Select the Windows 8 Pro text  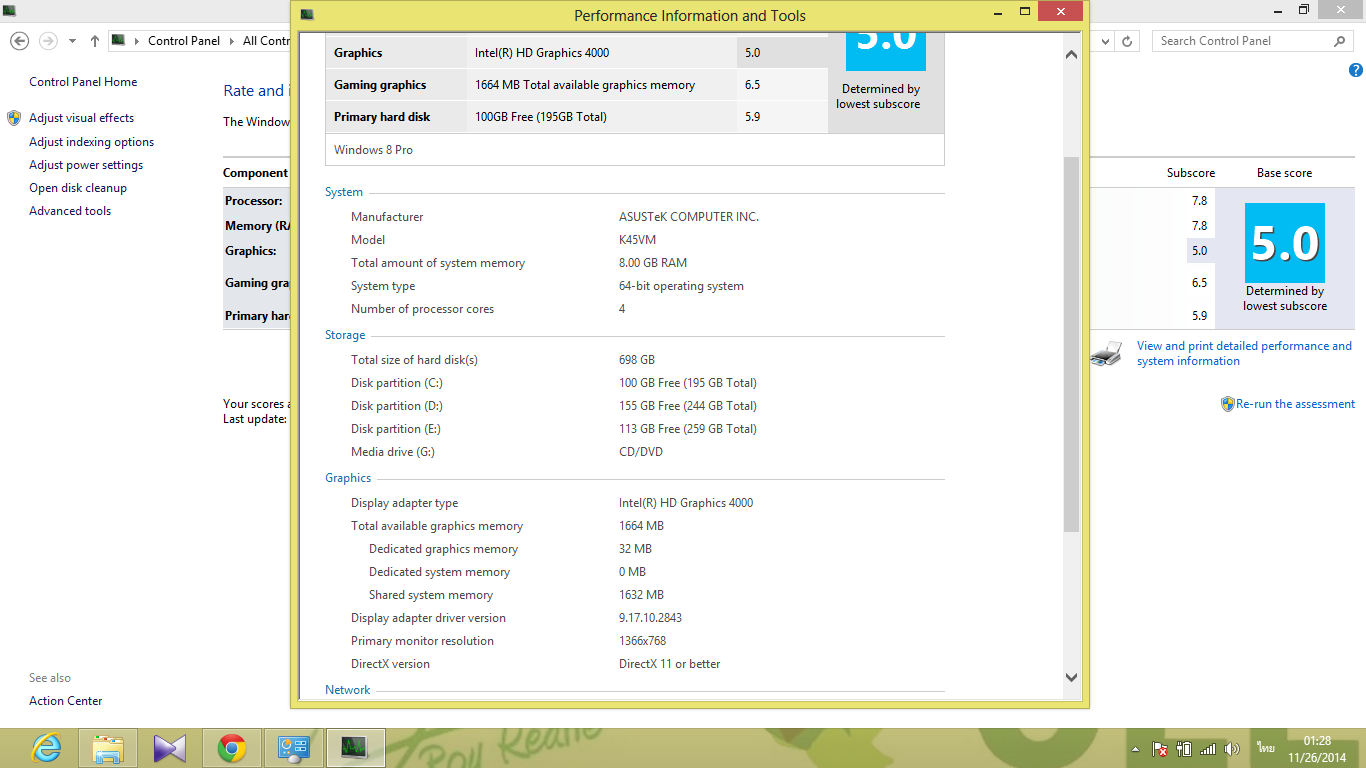point(373,150)
